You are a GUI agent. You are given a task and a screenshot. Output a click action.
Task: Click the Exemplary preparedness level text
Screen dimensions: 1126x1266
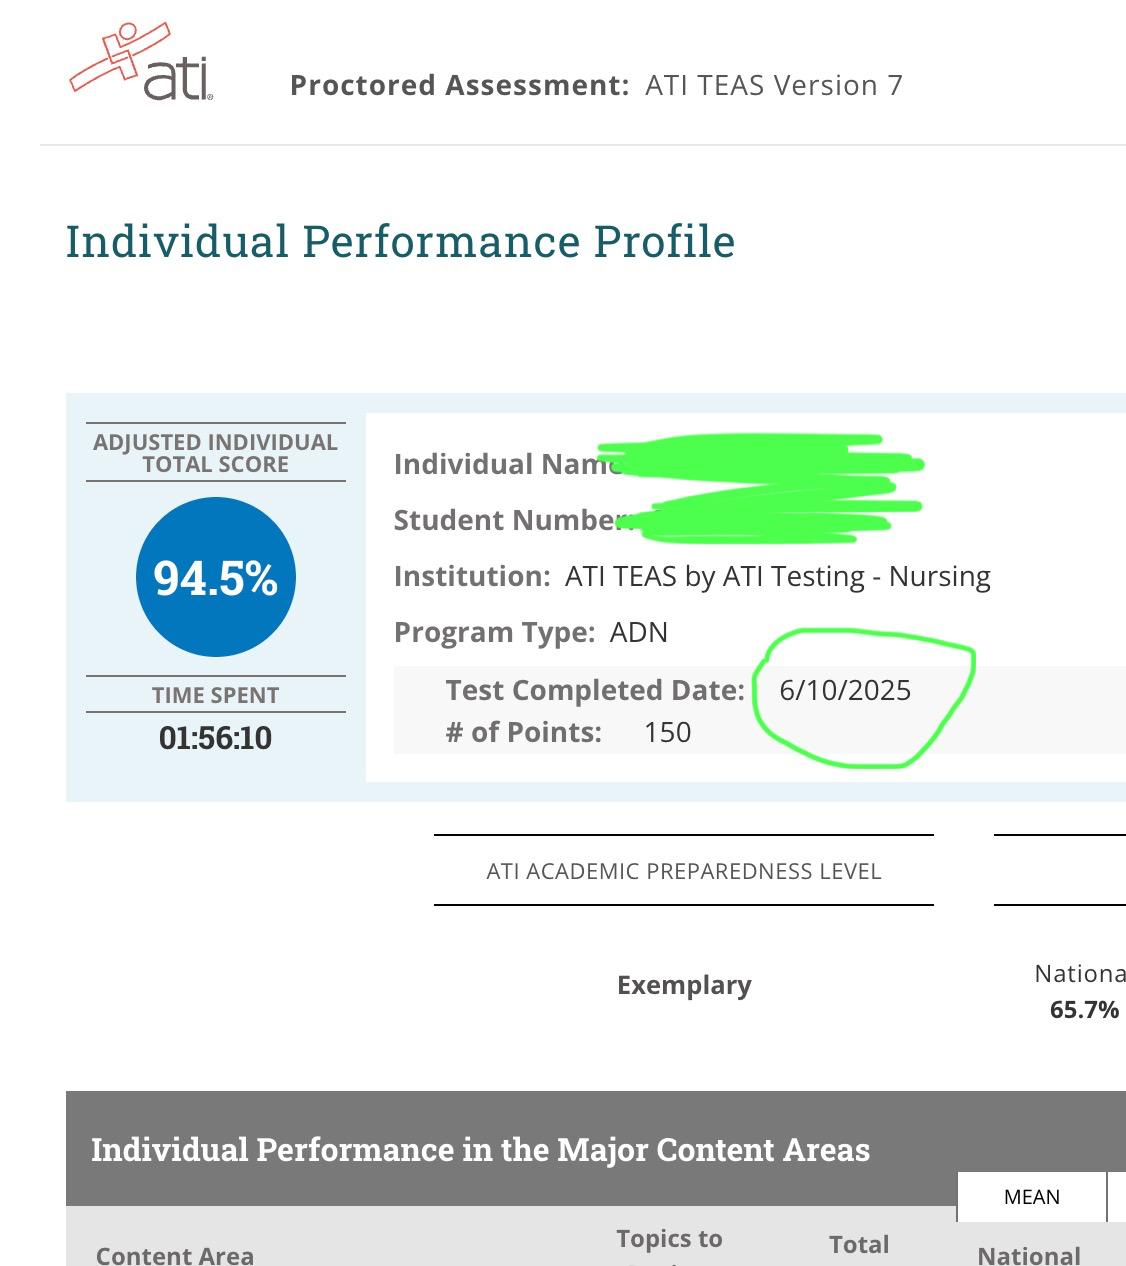(684, 985)
